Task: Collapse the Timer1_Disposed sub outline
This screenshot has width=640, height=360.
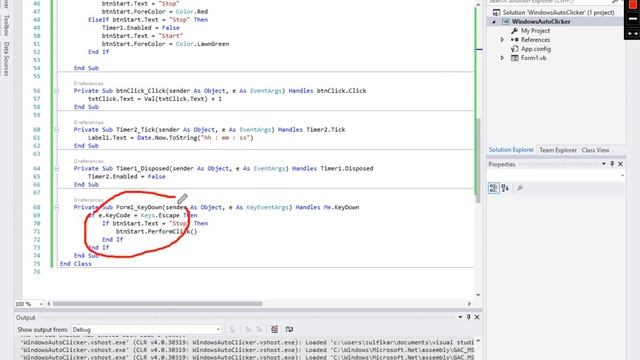Action: pyautogui.click(x=57, y=168)
